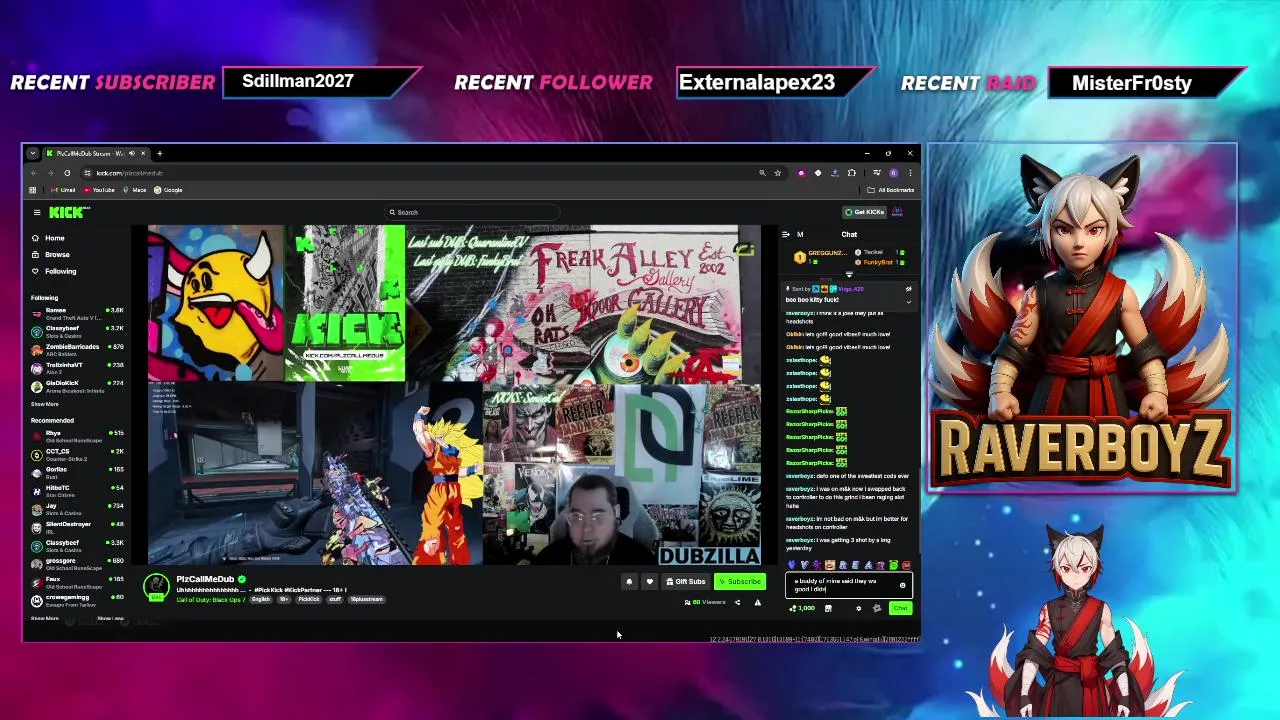Open the Chat header tab

pyautogui.click(x=849, y=234)
